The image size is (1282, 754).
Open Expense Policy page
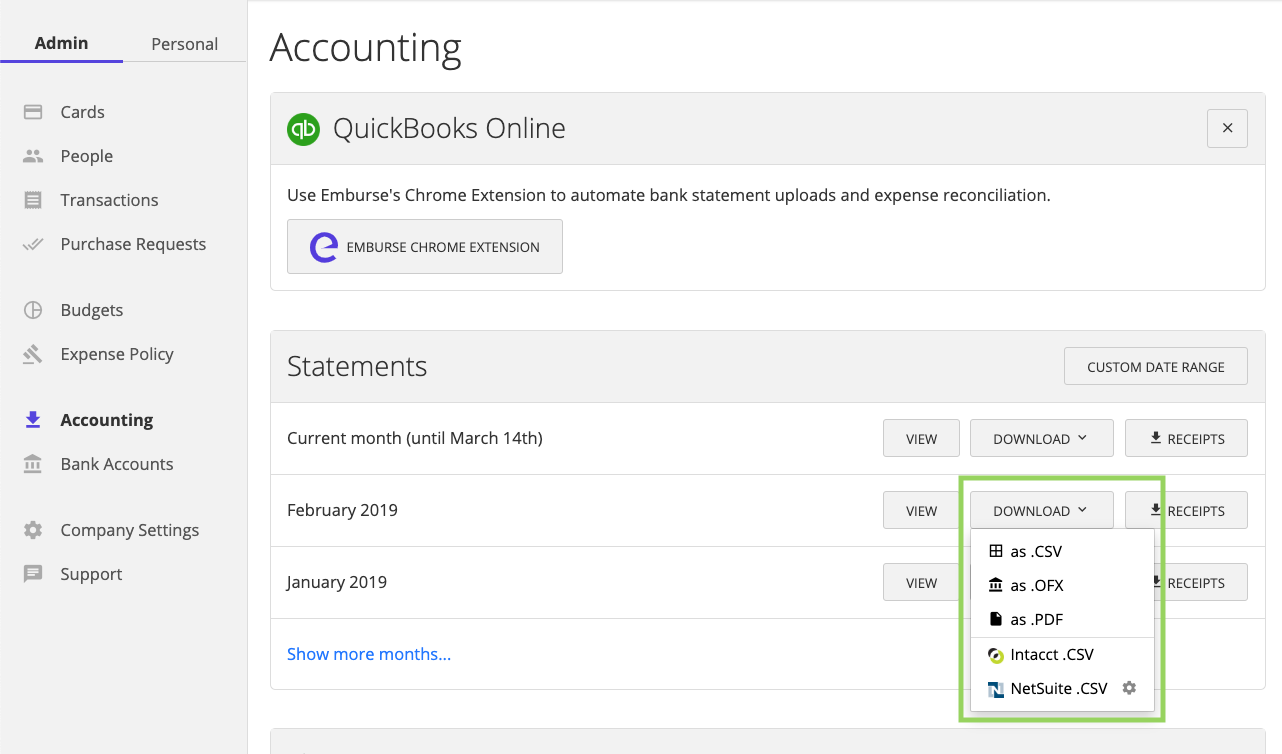117,354
